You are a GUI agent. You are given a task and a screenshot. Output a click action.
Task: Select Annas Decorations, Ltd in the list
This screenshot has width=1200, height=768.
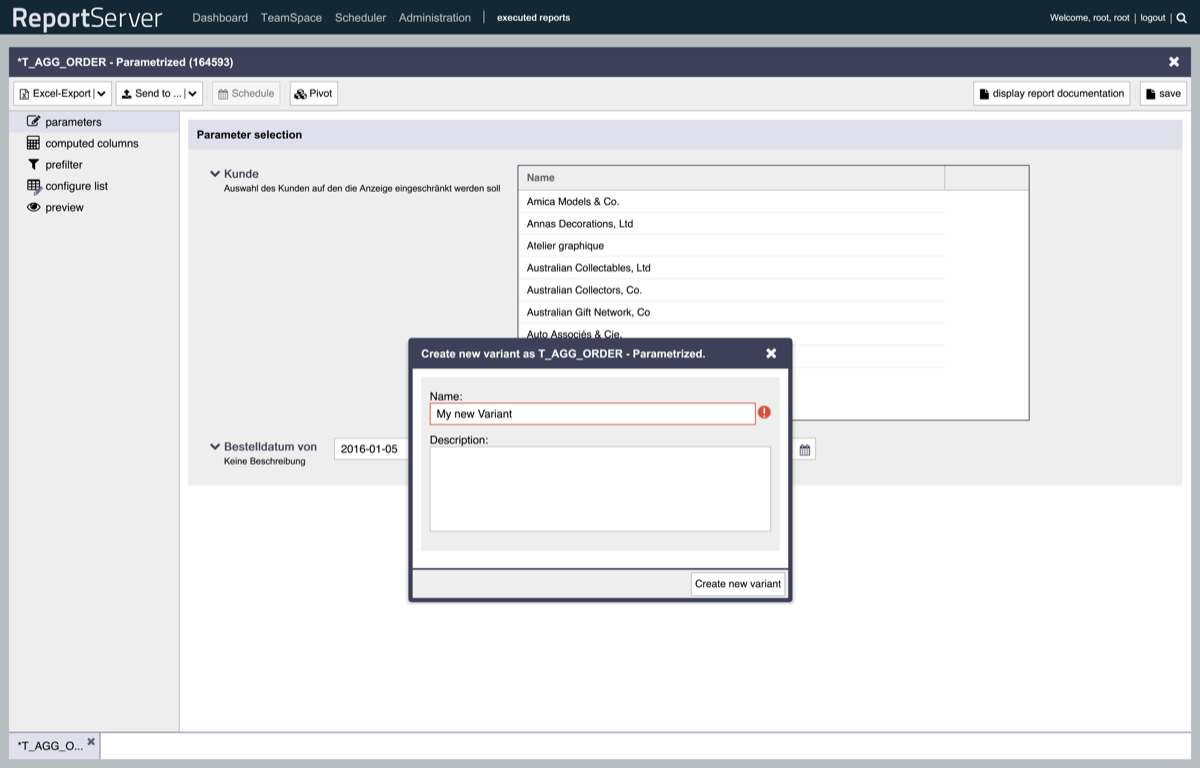[580, 224]
